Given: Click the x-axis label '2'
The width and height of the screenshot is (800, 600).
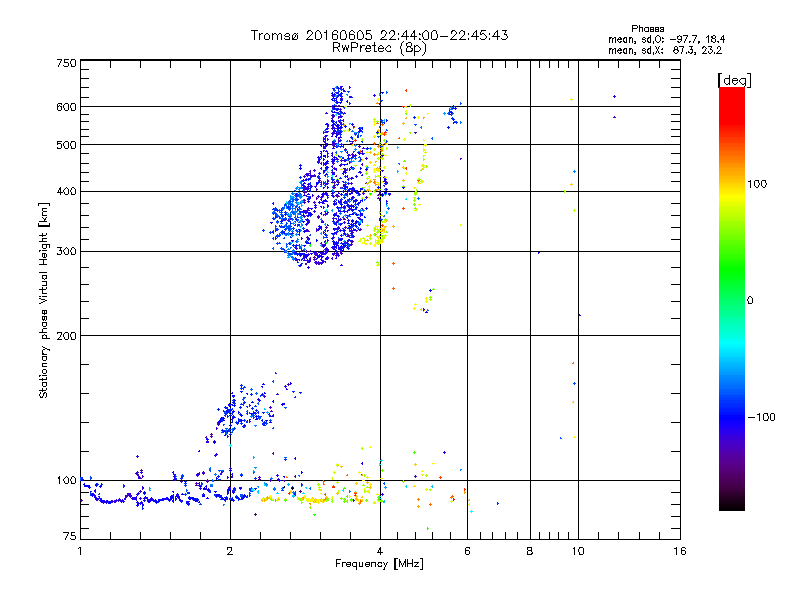Looking at the screenshot, I should coord(230,551).
